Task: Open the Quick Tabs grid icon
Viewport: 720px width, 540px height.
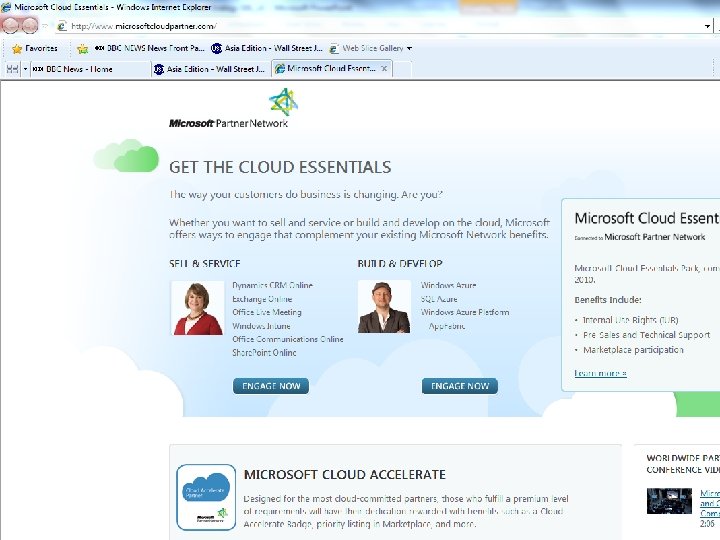Action: pos(12,69)
